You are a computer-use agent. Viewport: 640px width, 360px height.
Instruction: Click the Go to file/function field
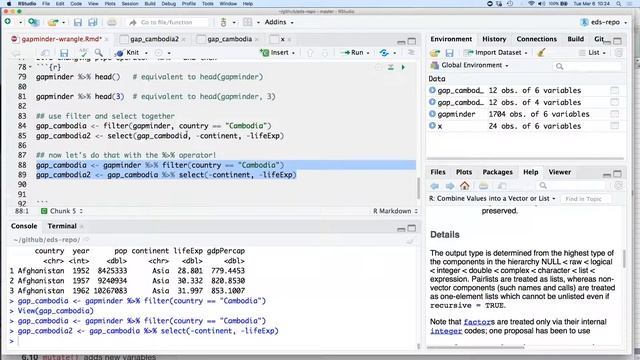click(x=167, y=22)
